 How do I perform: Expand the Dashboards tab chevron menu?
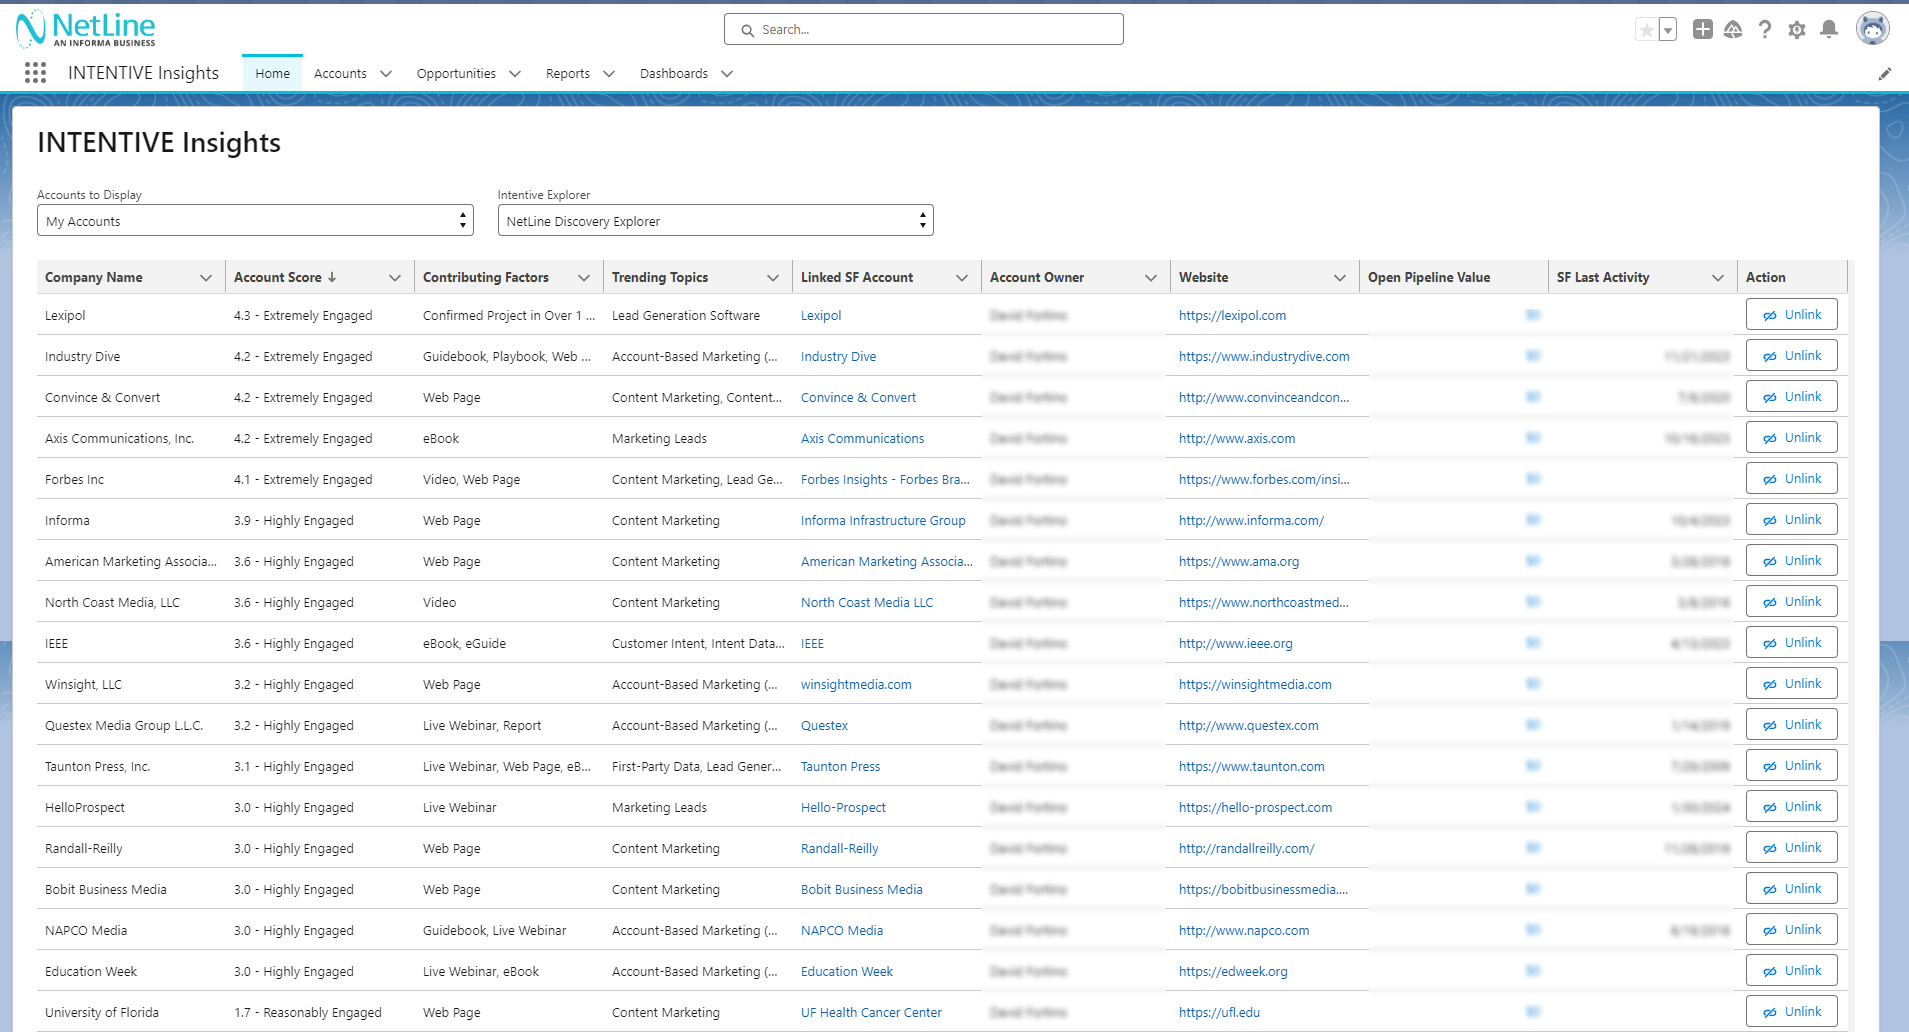[x=727, y=73]
